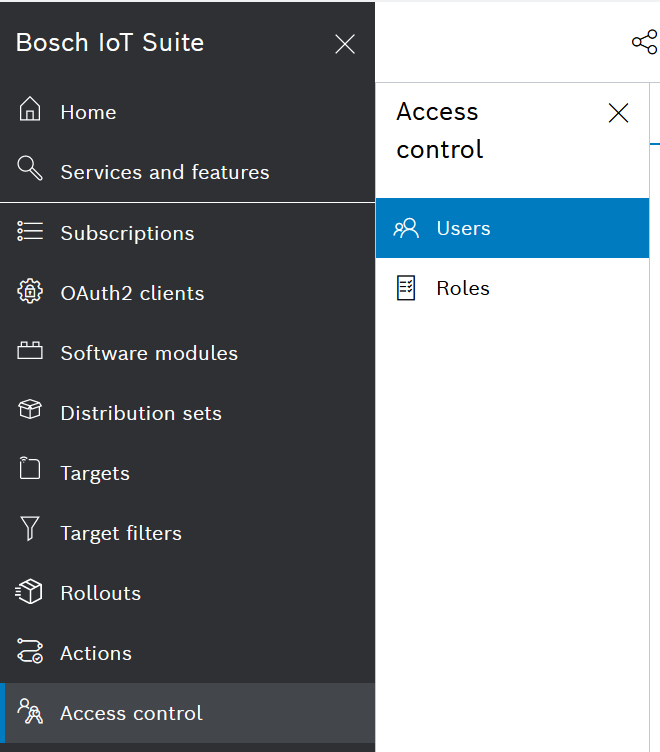Open the Roles submenu item

462,288
